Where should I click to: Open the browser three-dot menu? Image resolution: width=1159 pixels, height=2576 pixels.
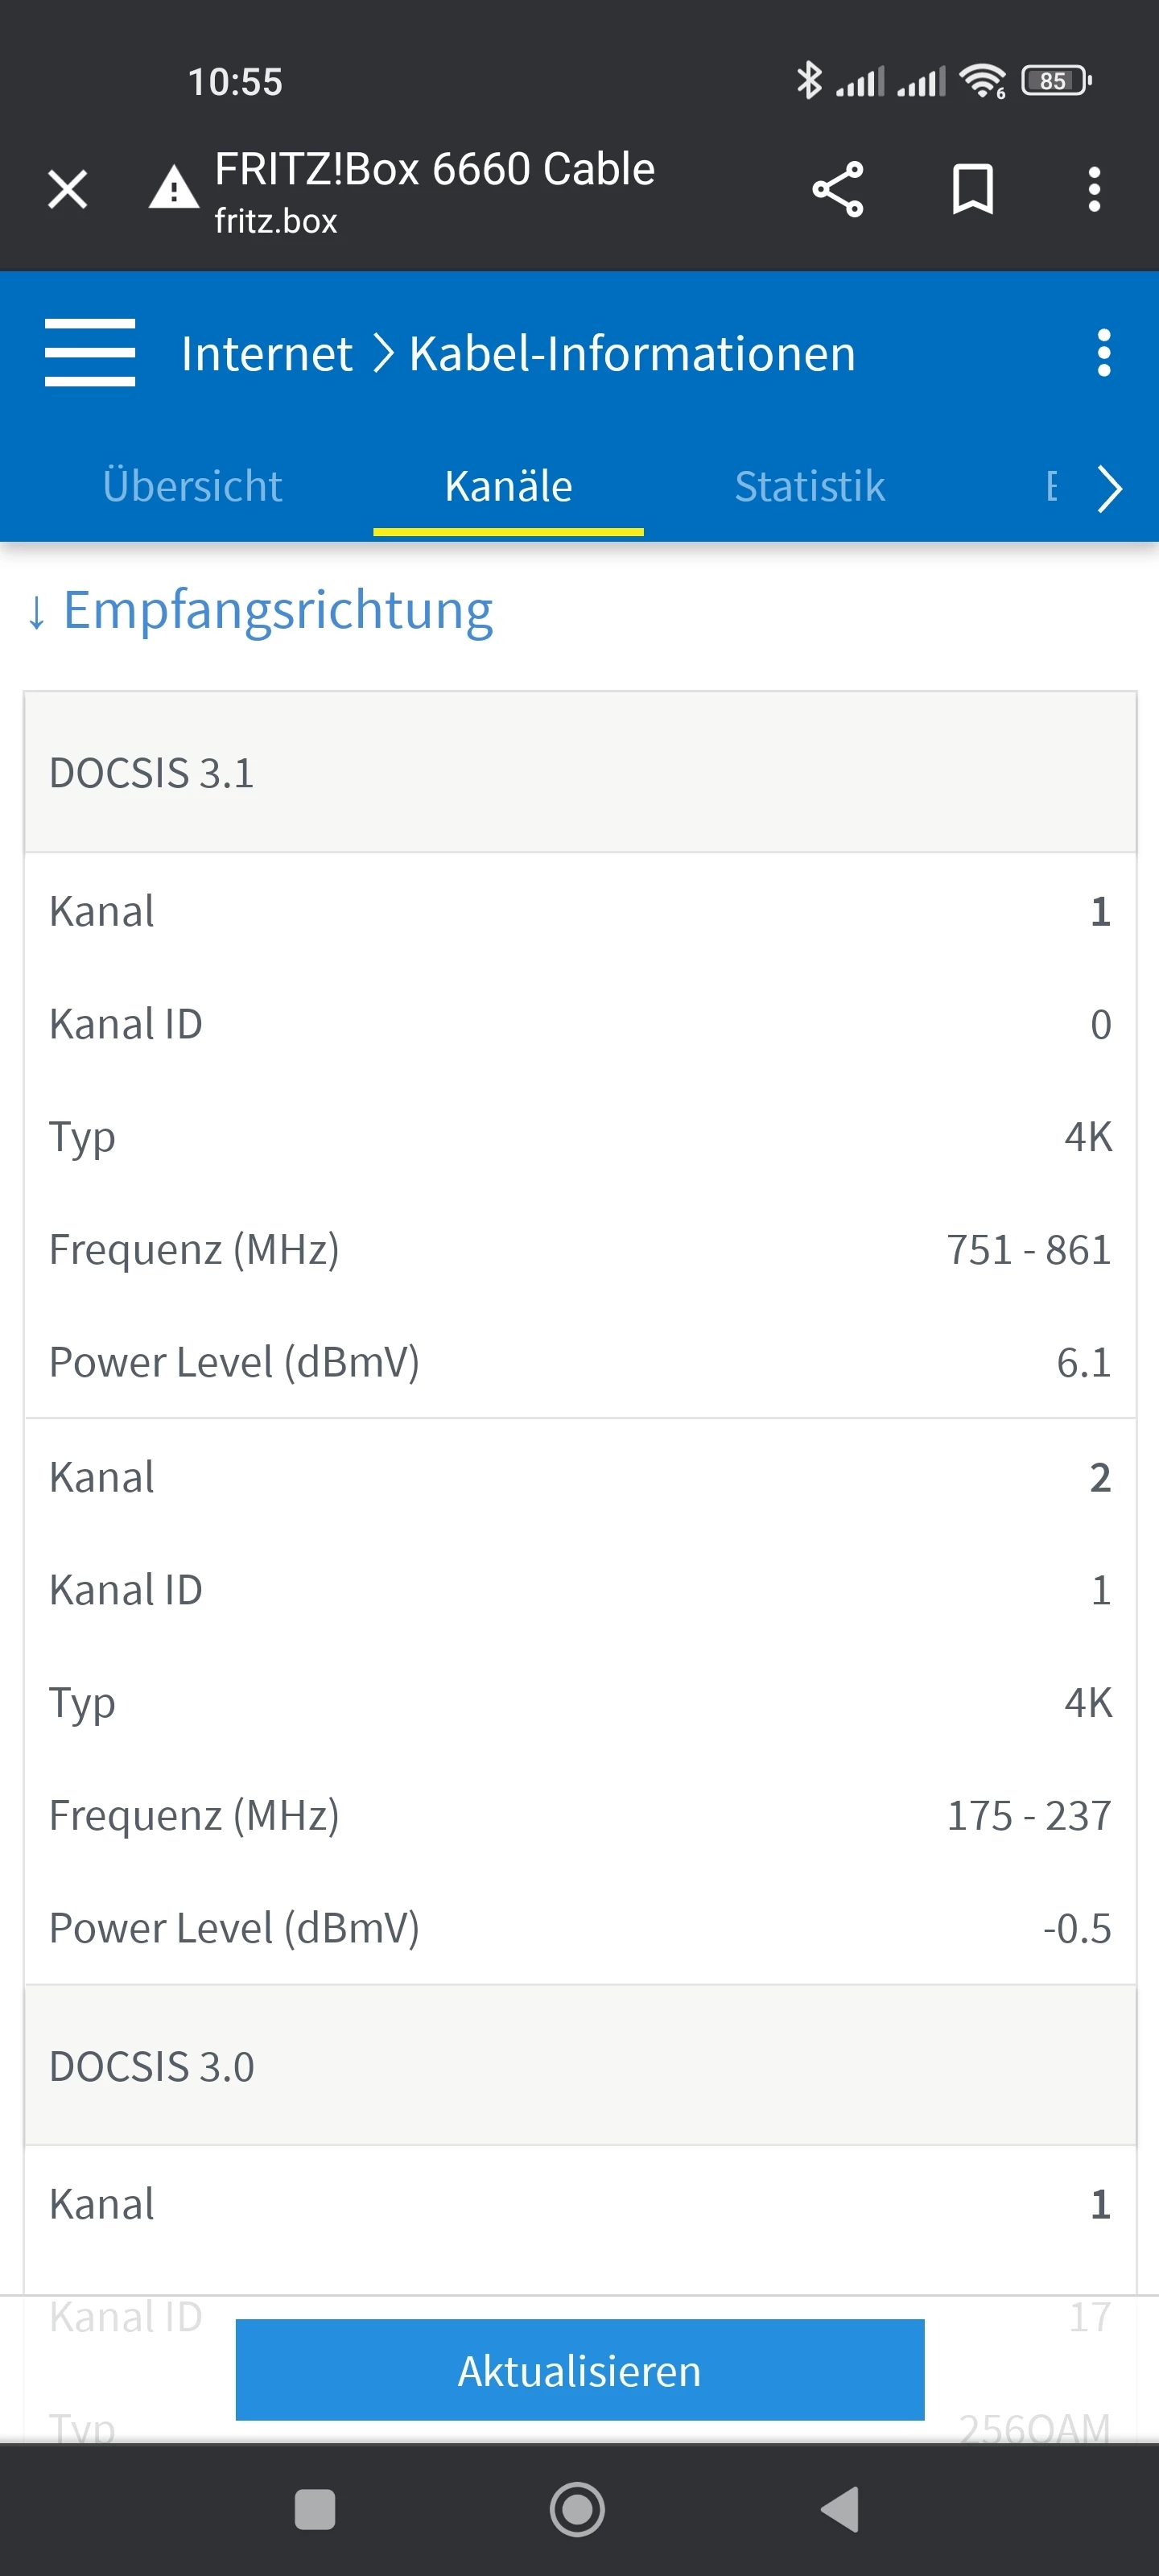[x=1094, y=189]
